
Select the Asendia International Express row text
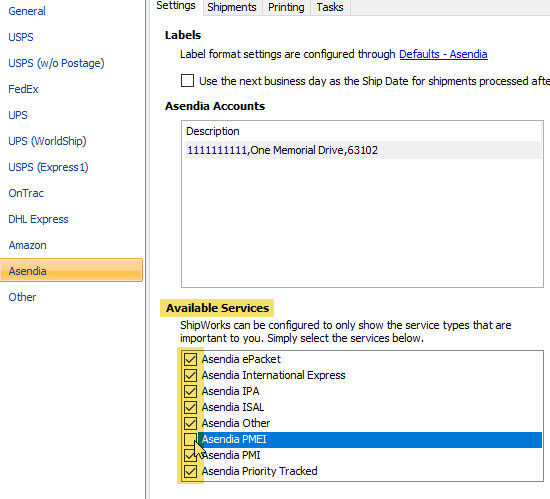click(x=274, y=375)
